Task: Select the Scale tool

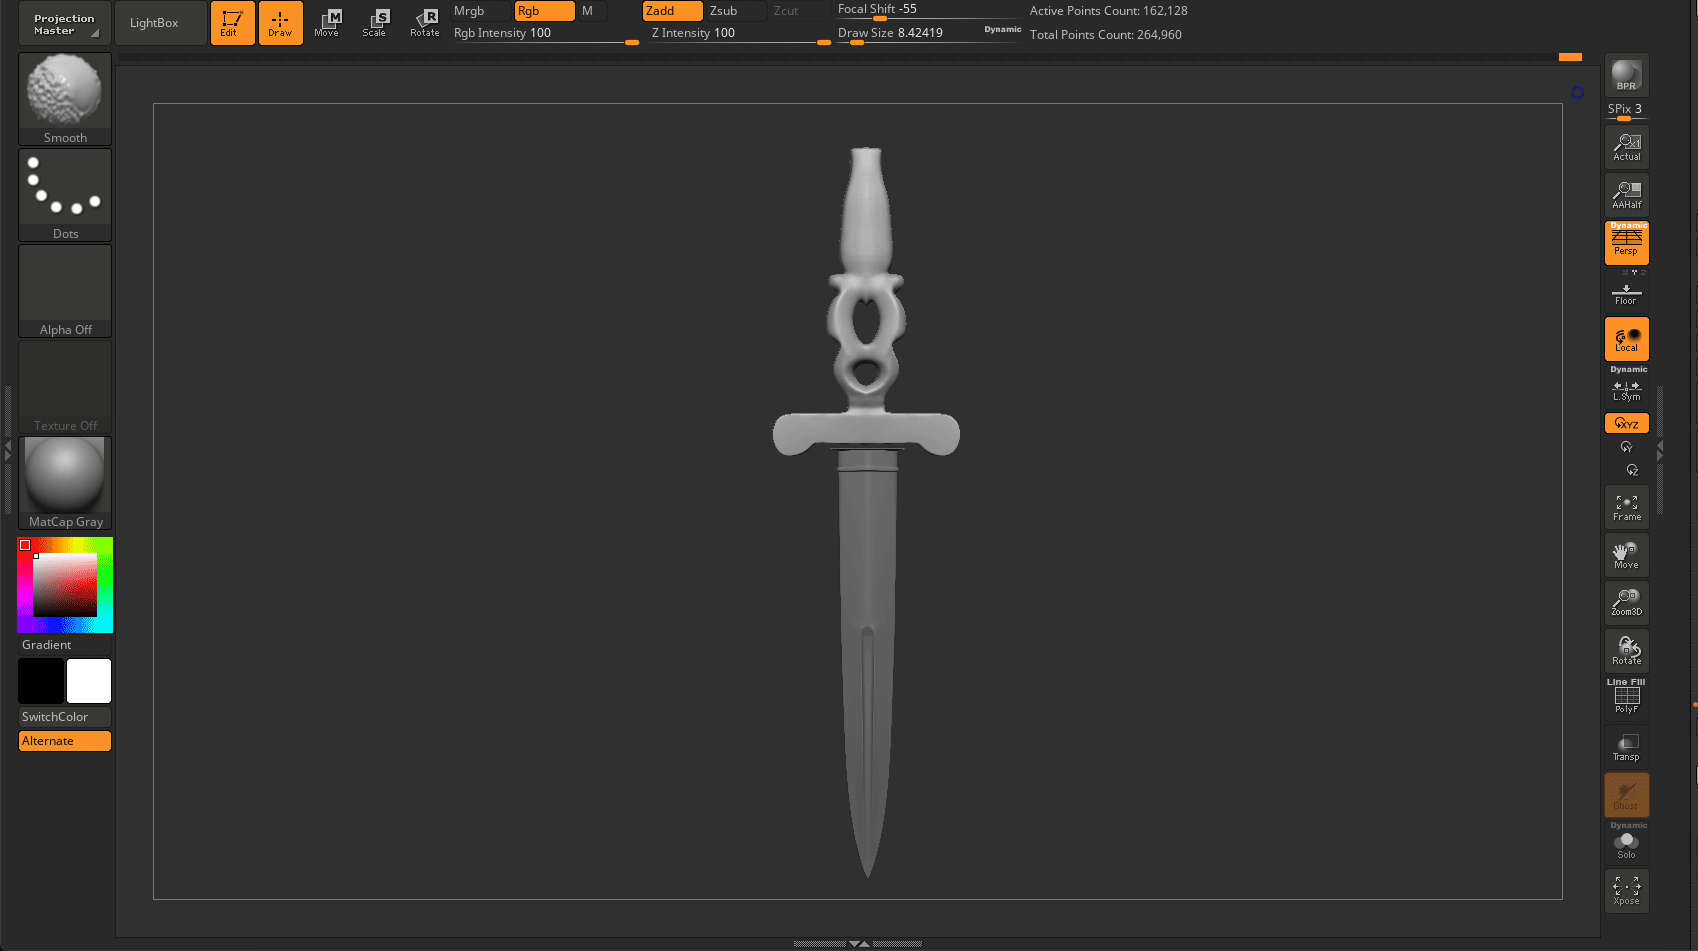Action: point(375,23)
